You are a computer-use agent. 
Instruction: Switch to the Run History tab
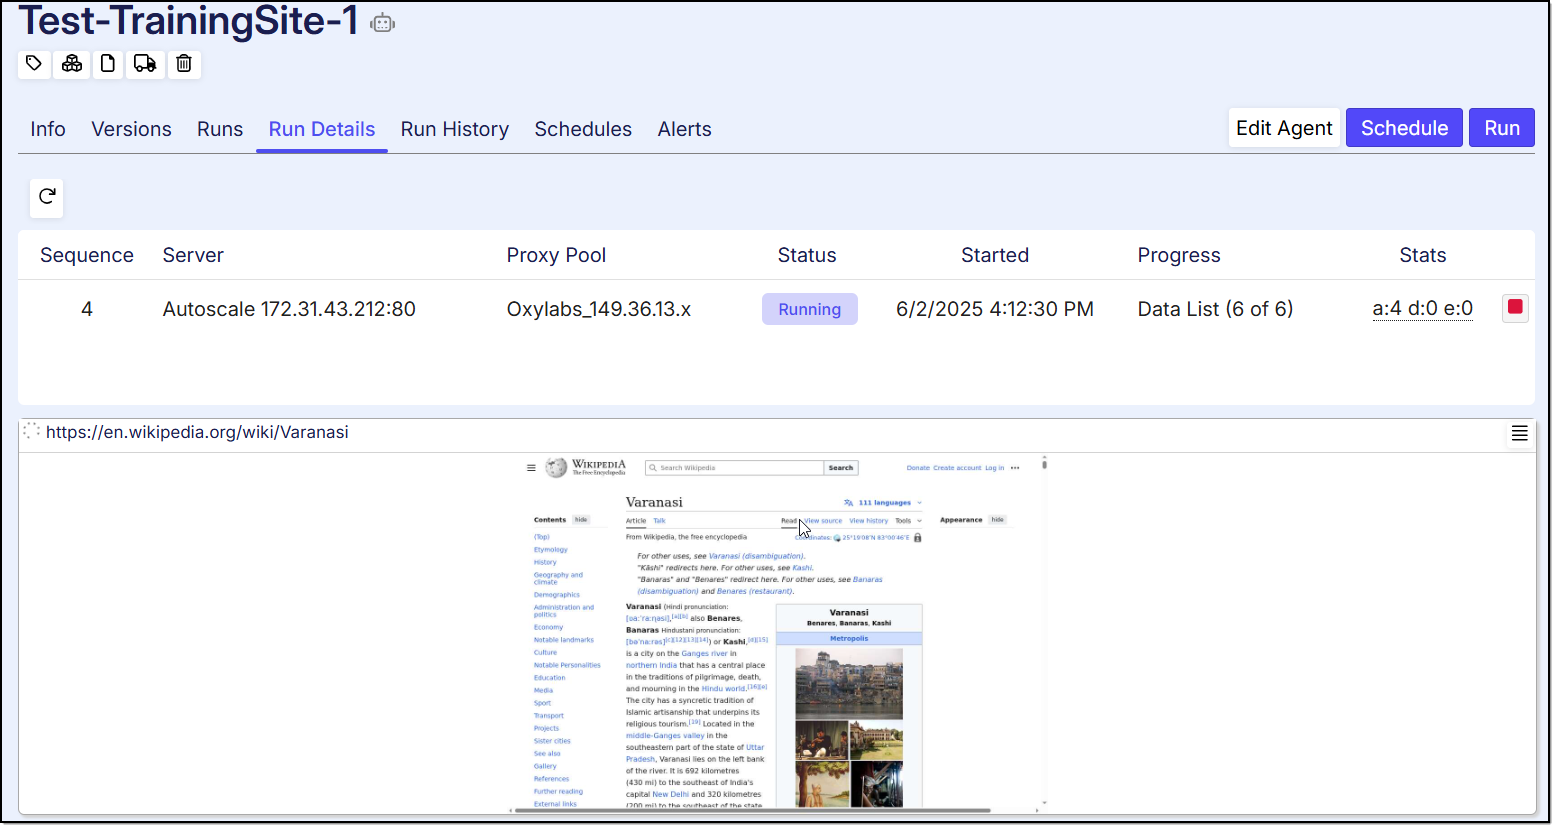tap(454, 129)
